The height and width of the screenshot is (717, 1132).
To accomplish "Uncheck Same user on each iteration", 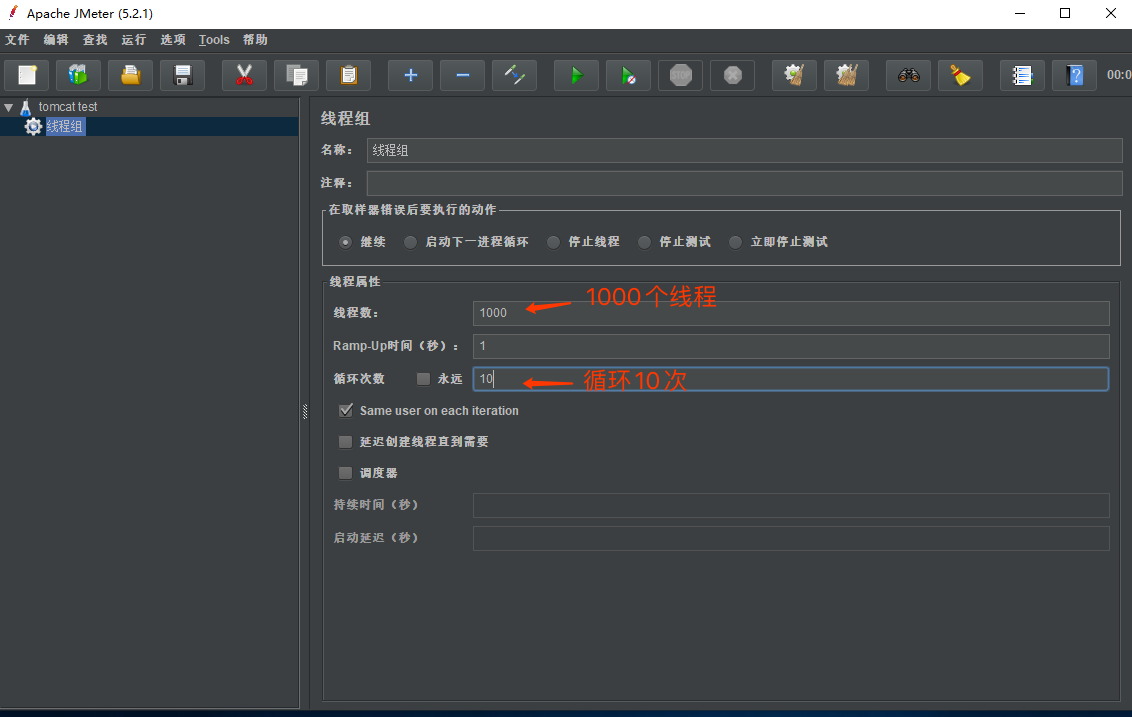I will pyautogui.click(x=346, y=411).
